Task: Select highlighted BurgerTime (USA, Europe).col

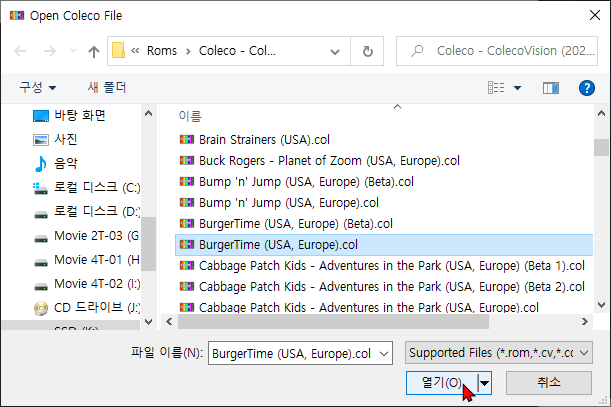Action: [384, 245]
